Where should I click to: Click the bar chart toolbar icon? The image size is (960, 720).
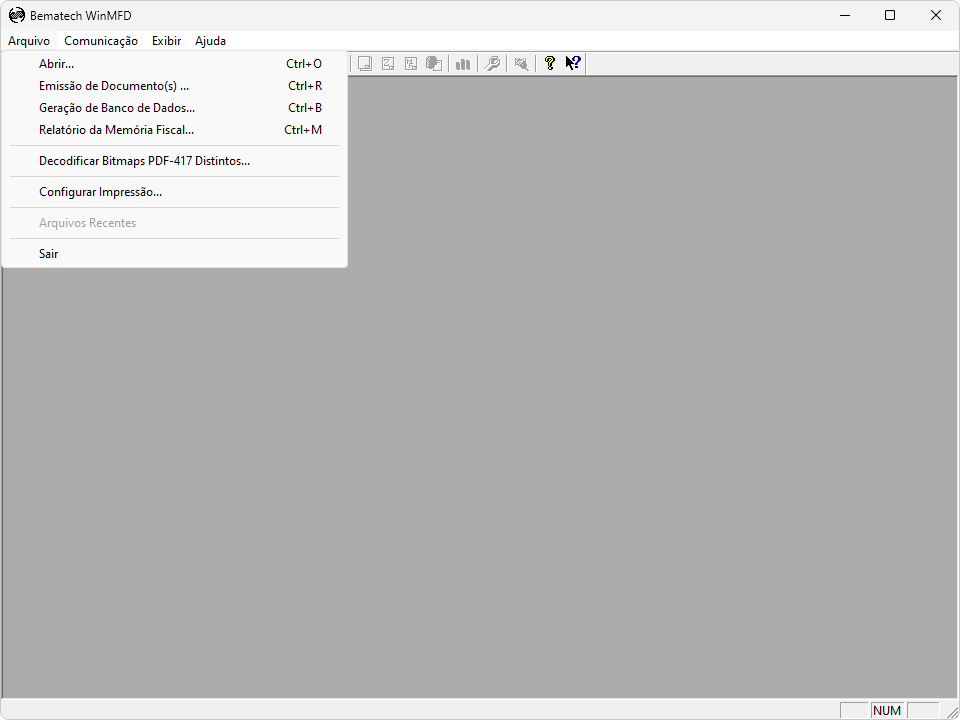coord(463,63)
